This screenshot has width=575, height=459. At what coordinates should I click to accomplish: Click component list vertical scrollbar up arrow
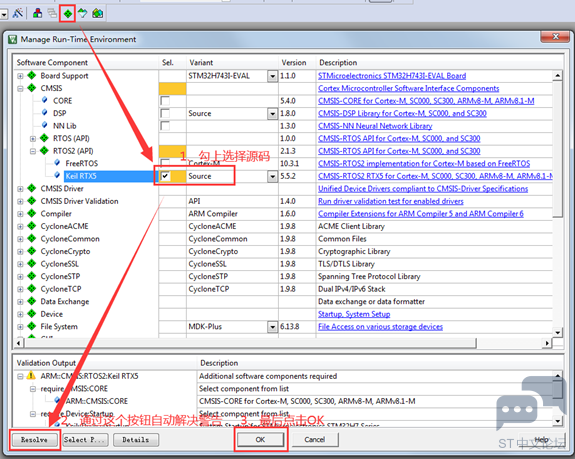[x=558, y=76]
